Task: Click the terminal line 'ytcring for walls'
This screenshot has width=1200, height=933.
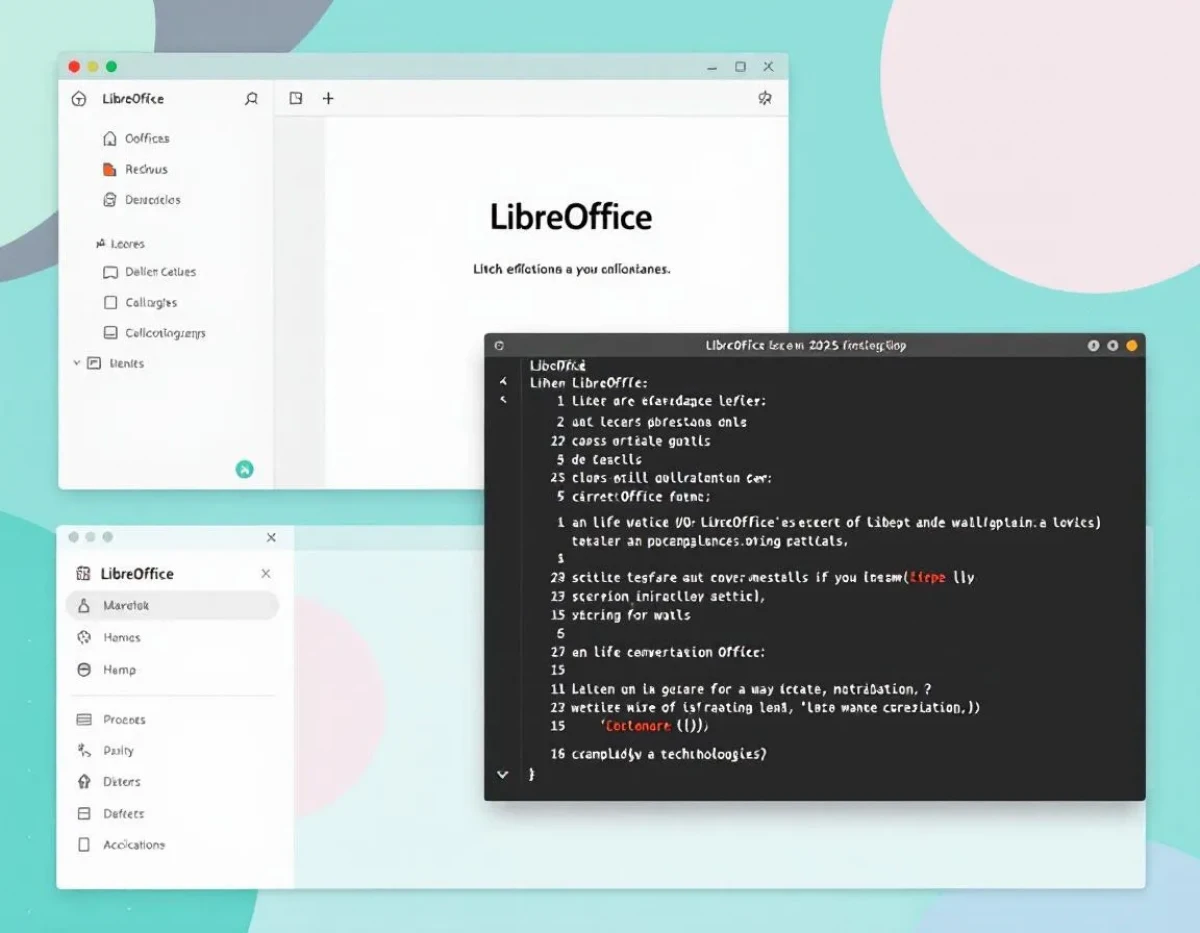Action: [631, 614]
